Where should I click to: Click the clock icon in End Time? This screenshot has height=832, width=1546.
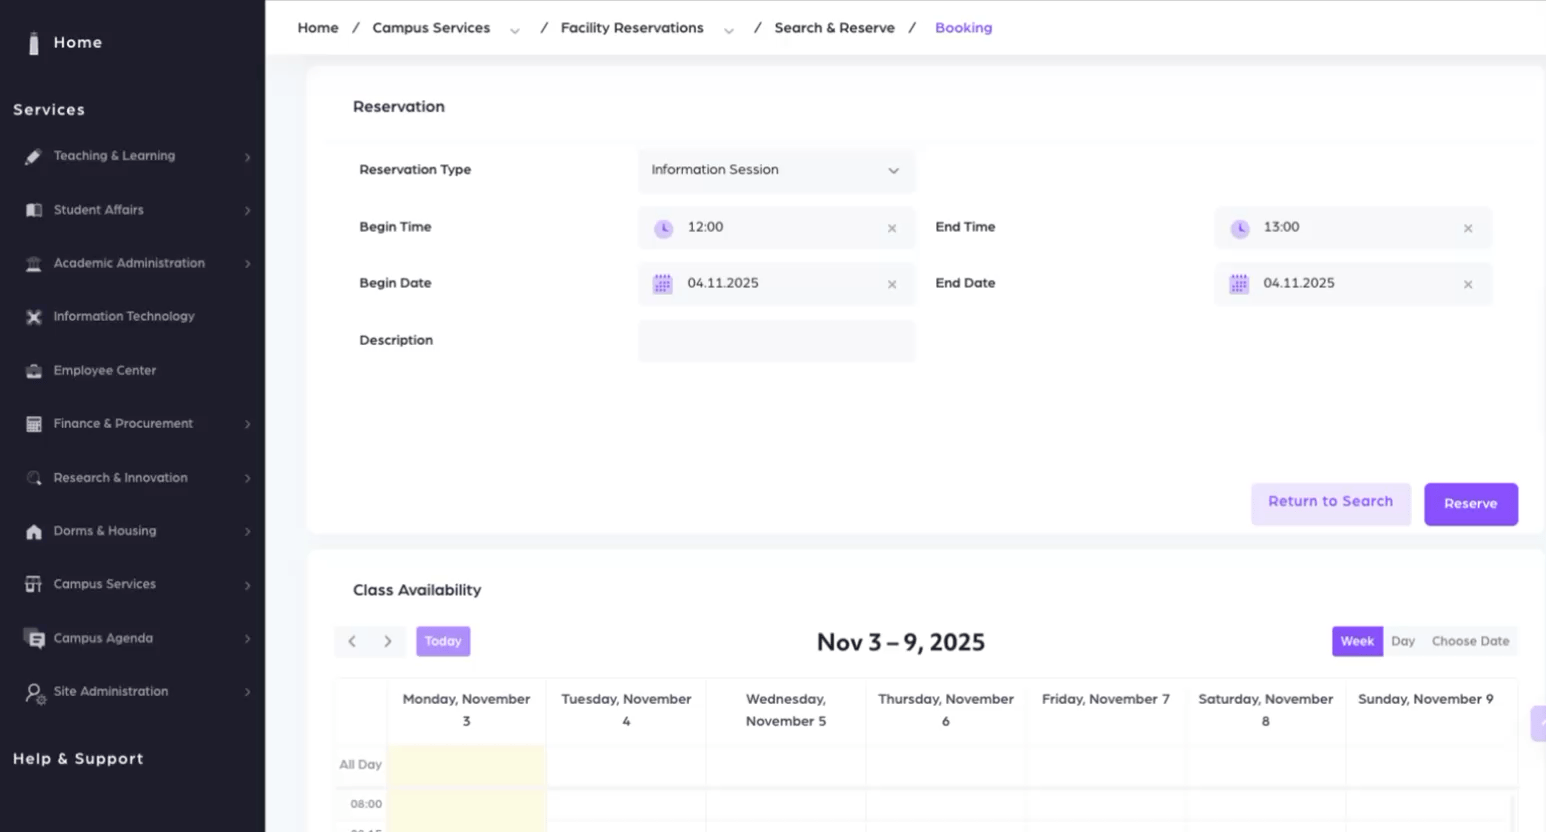1239,228
